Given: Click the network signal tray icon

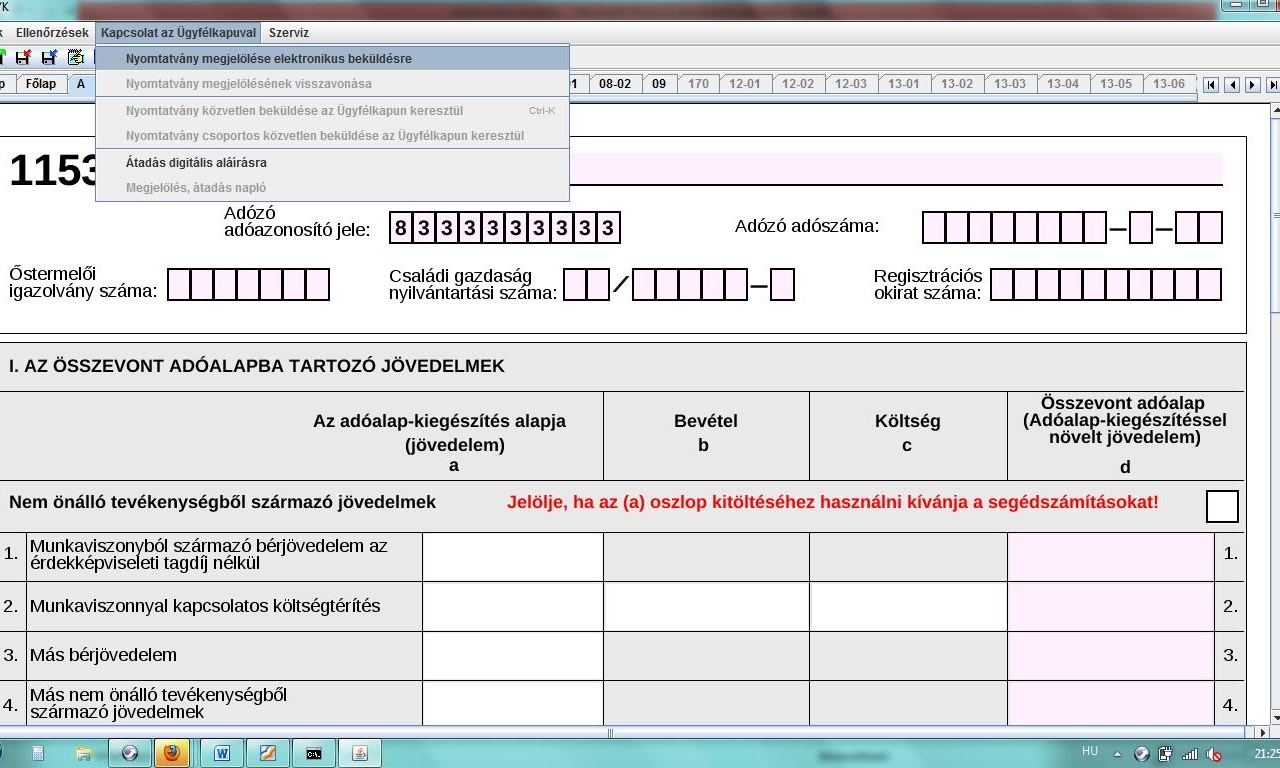Looking at the screenshot, I should 1190,754.
